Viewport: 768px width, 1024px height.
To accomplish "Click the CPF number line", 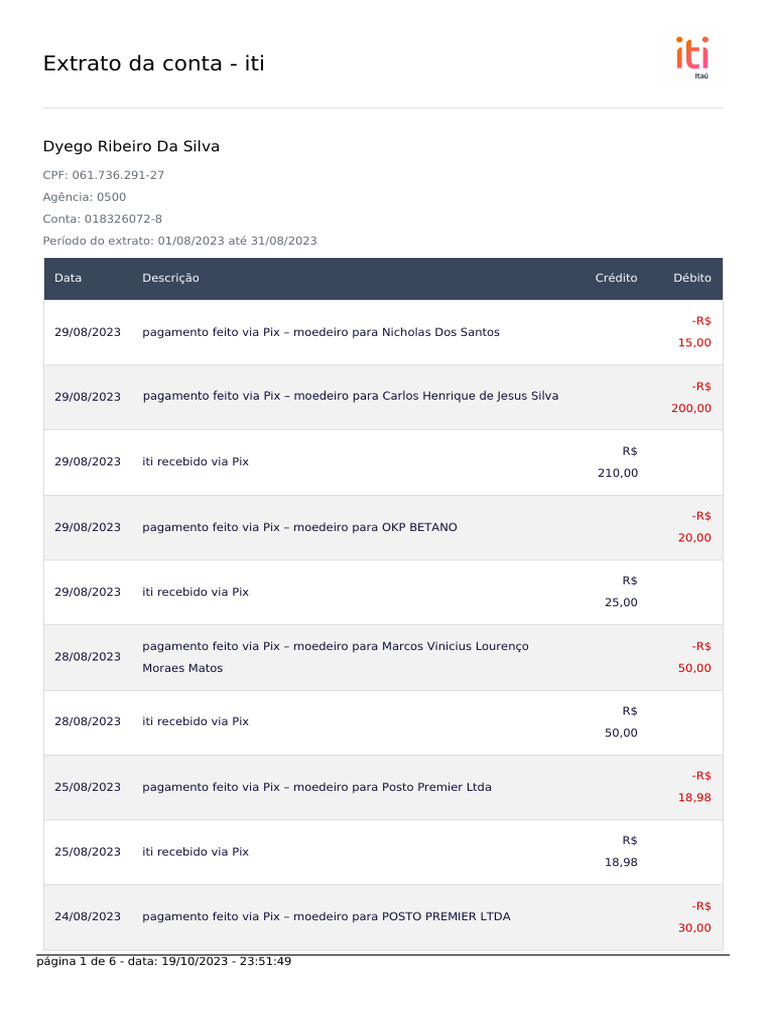I will [103, 175].
